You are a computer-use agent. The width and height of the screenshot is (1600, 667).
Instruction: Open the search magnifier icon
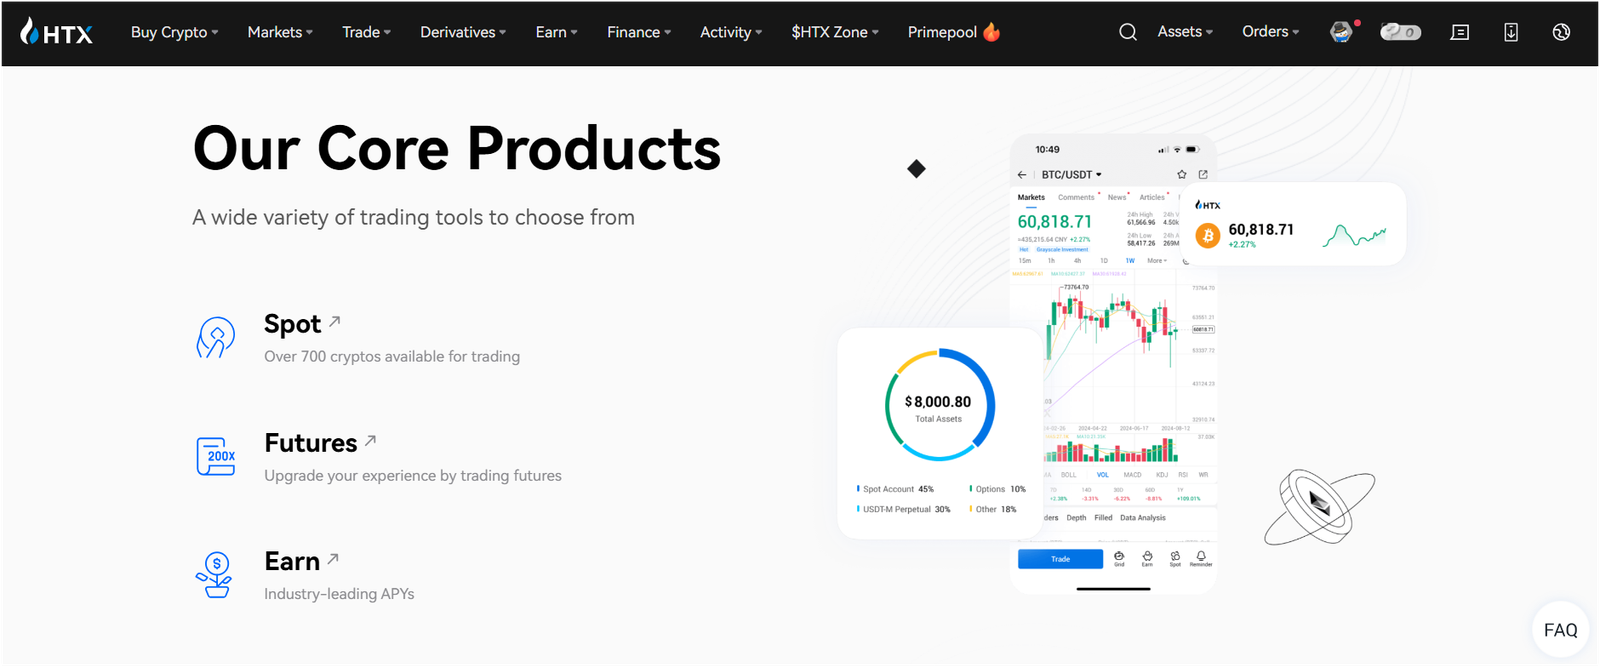click(x=1128, y=32)
